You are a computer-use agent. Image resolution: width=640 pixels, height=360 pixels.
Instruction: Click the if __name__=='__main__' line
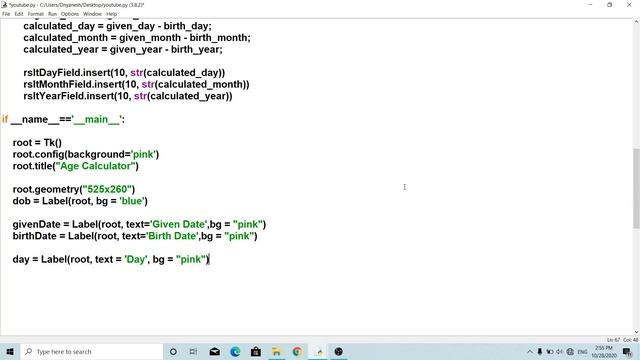[x=63, y=120]
